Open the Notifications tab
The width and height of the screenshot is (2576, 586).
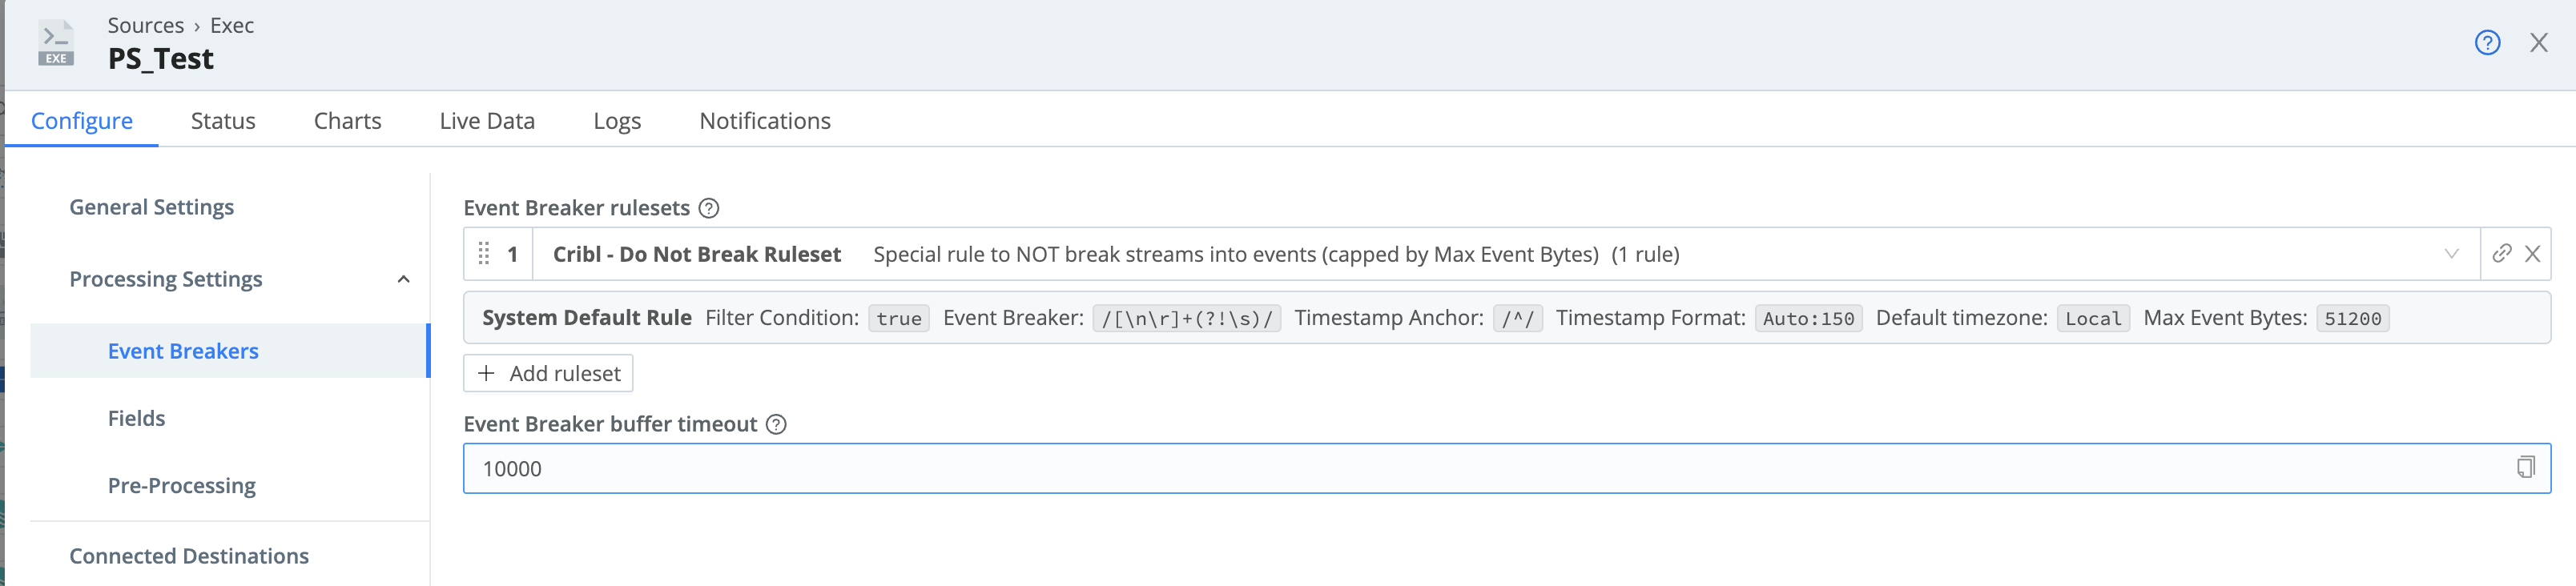coord(764,120)
